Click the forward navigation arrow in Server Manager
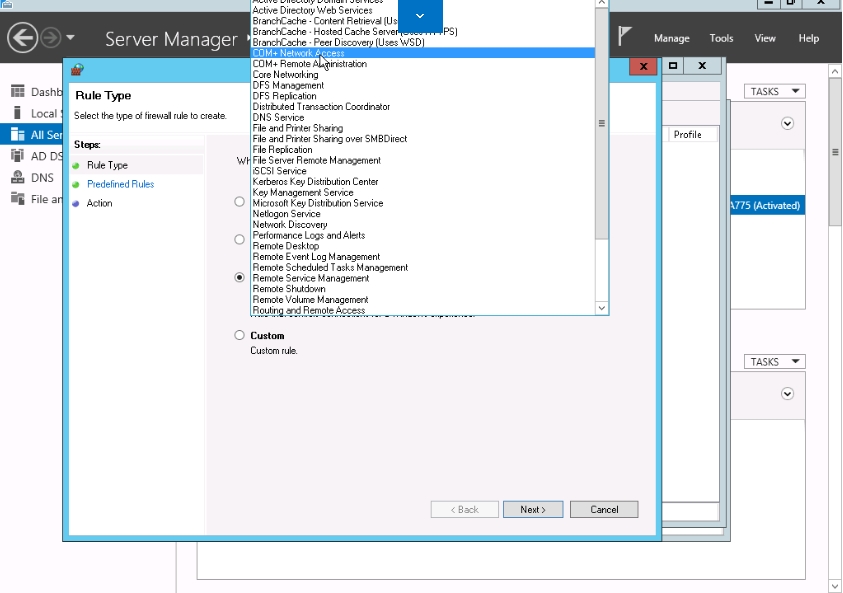 click(51, 39)
